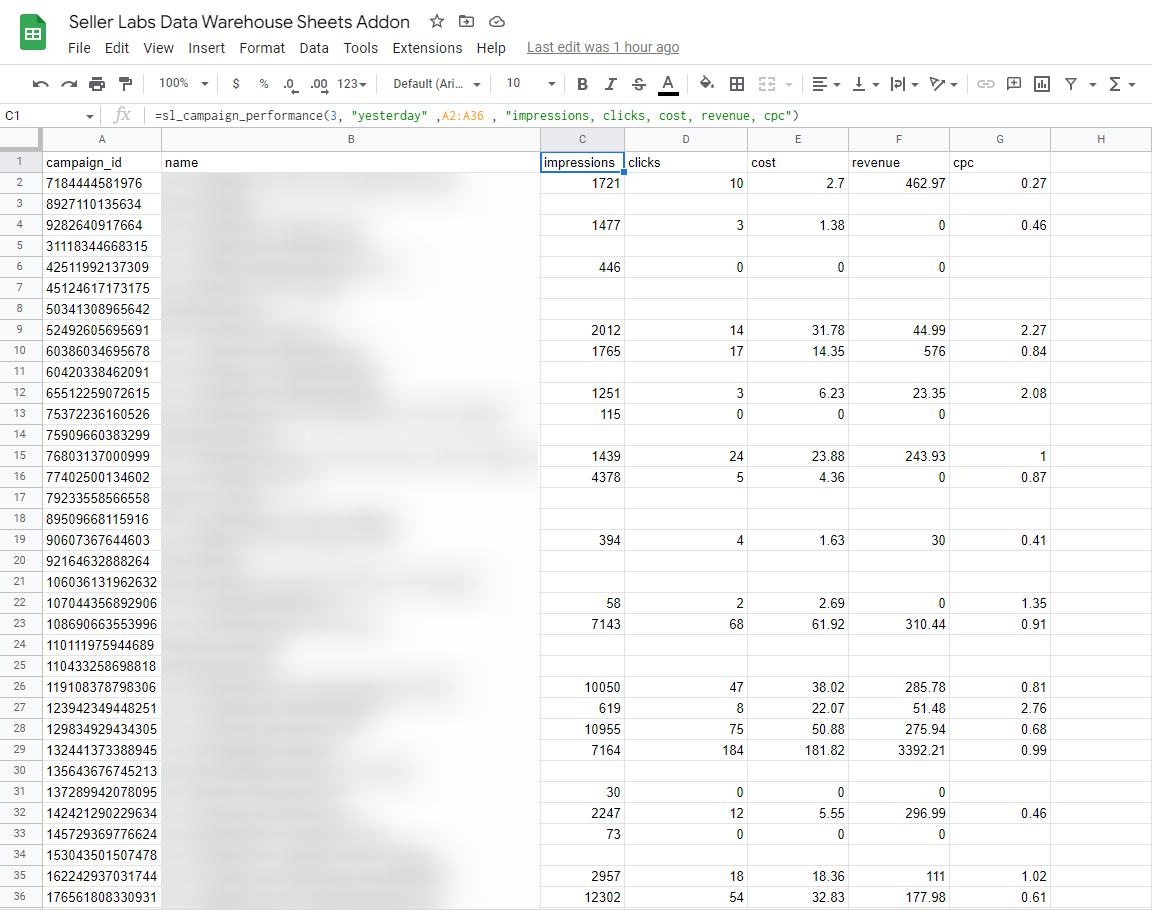Click the select-all corner box
This screenshot has height=910, width=1152.
pos(20,139)
